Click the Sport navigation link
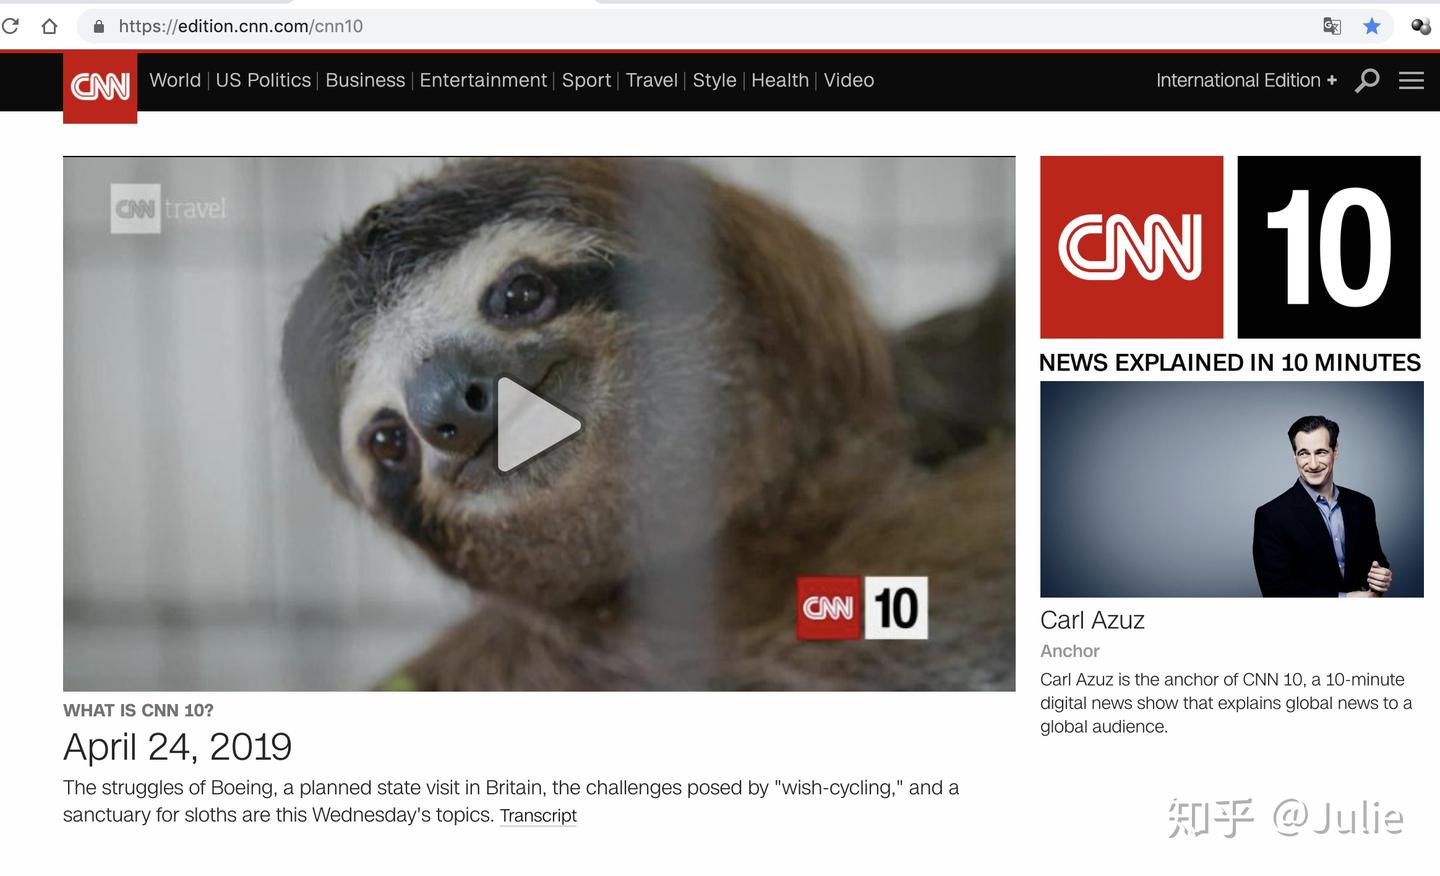 pos(586,81)
